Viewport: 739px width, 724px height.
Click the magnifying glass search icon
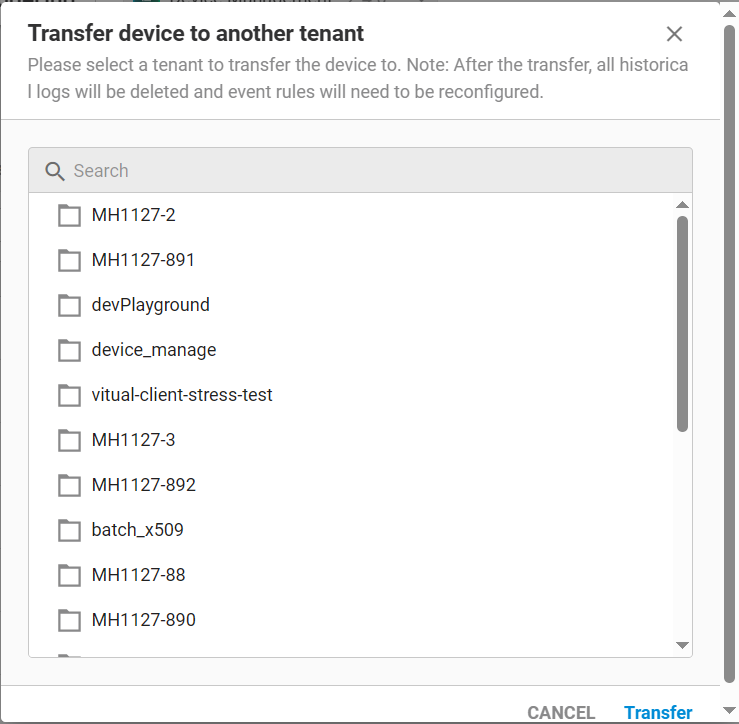coord(55,171)
